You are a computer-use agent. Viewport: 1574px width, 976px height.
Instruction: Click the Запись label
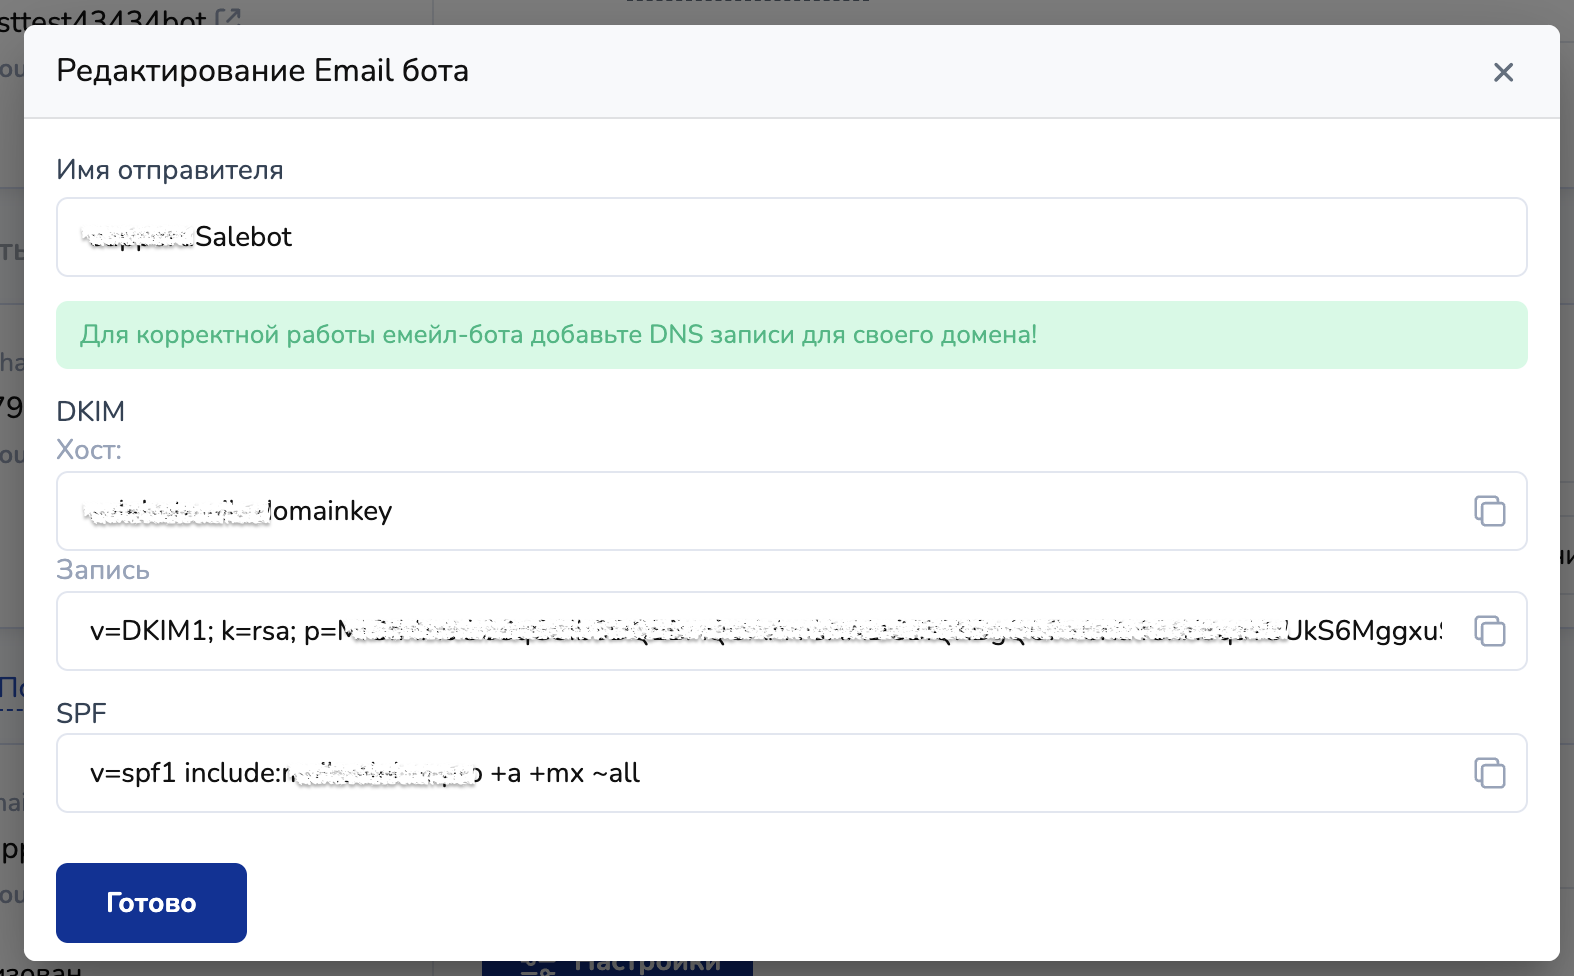(102, 570)
